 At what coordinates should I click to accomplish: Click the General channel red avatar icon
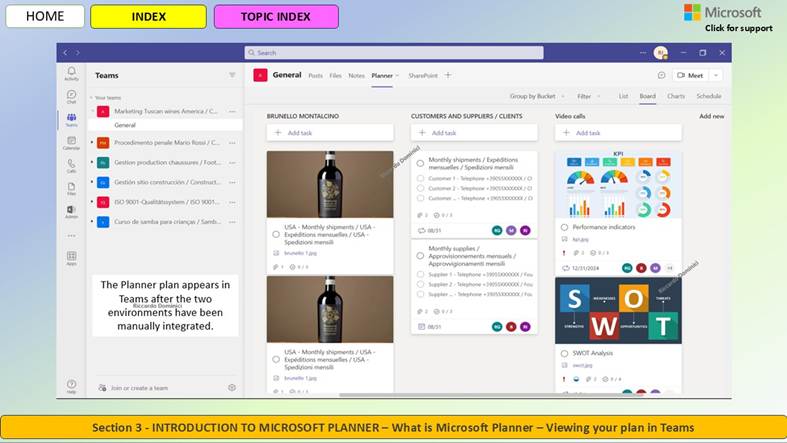click(260, 75)
